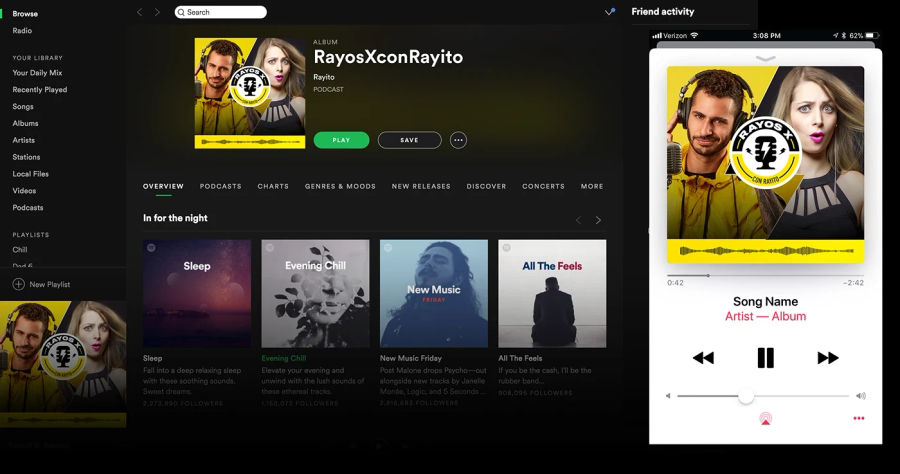Open Recently Played
Screen dimensions: 900x474
(40, 90)
